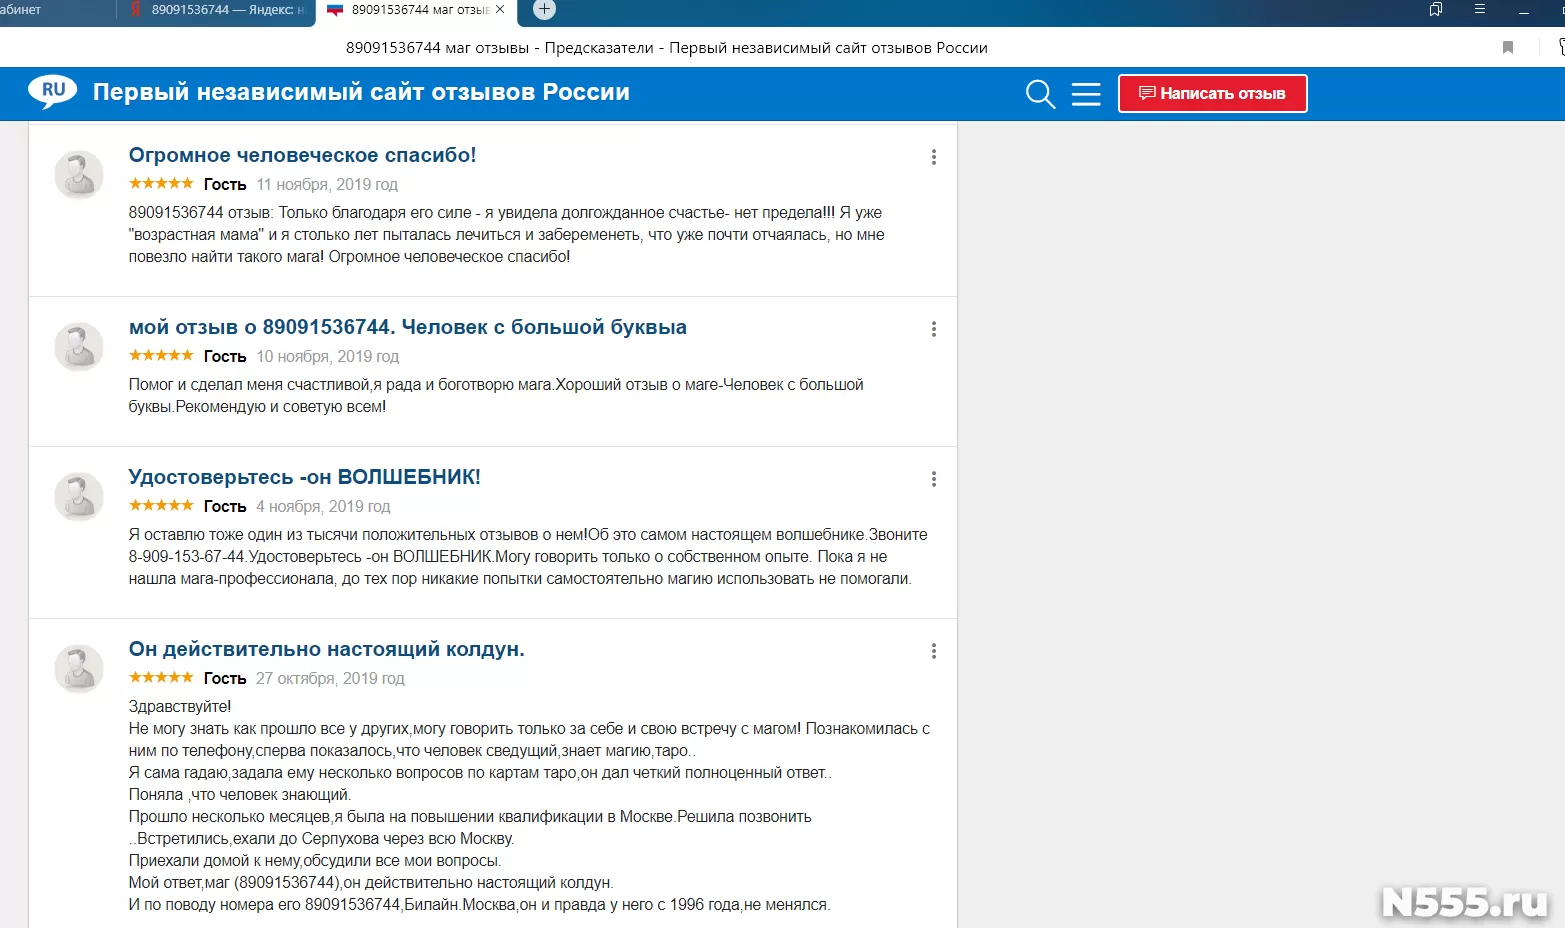Click Гость author name on 11 ноября review
This screenshot has width=1565, height=928.
[225, 184]
